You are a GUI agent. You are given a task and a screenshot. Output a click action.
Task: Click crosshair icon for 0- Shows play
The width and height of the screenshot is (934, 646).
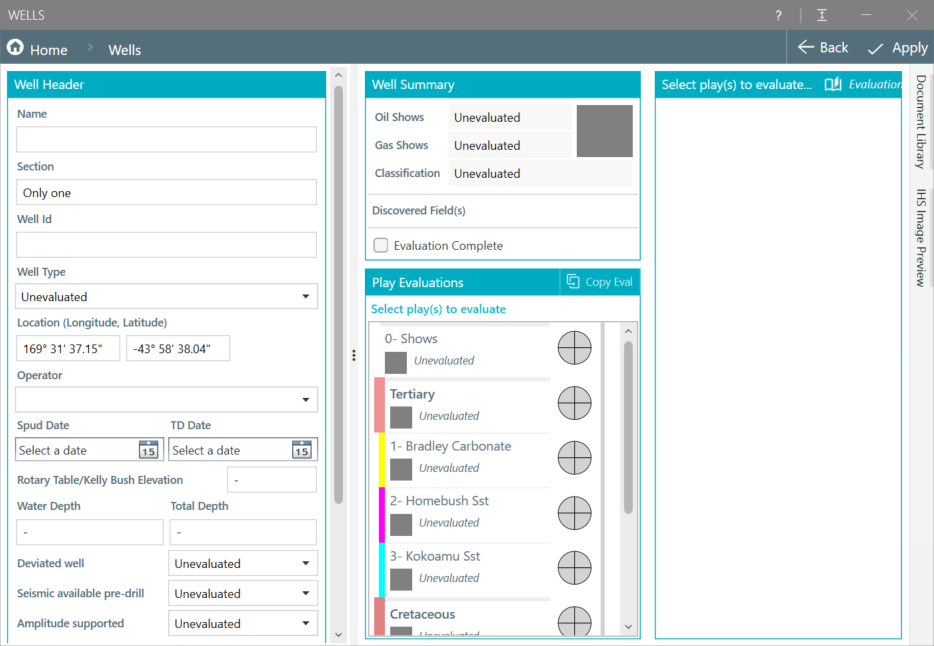pos(574,348)
